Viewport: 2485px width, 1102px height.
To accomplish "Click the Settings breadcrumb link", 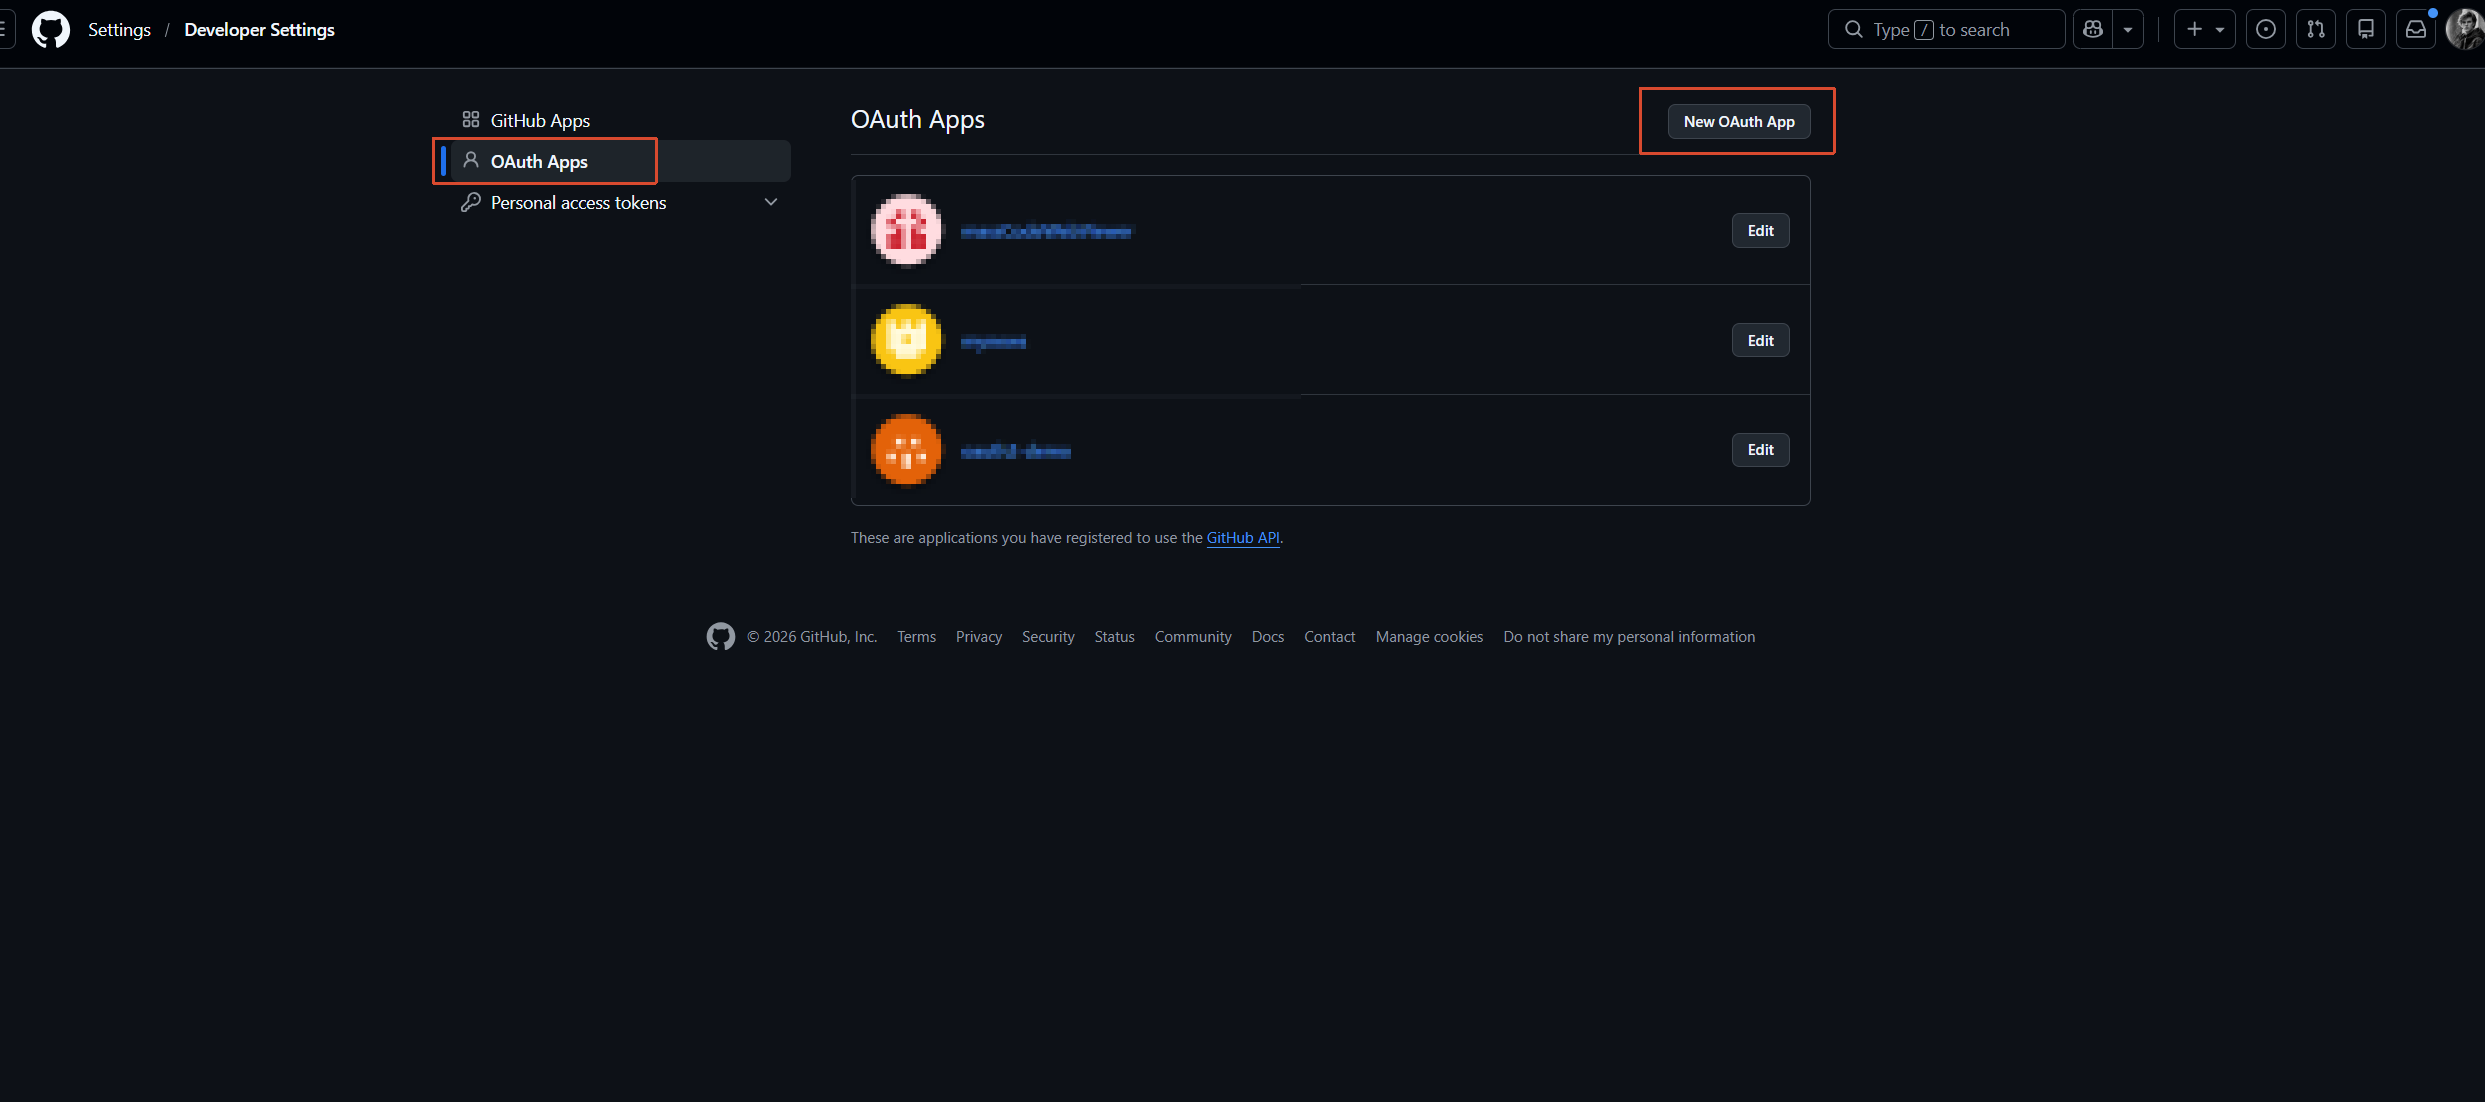I will click(x=119, y=30).
